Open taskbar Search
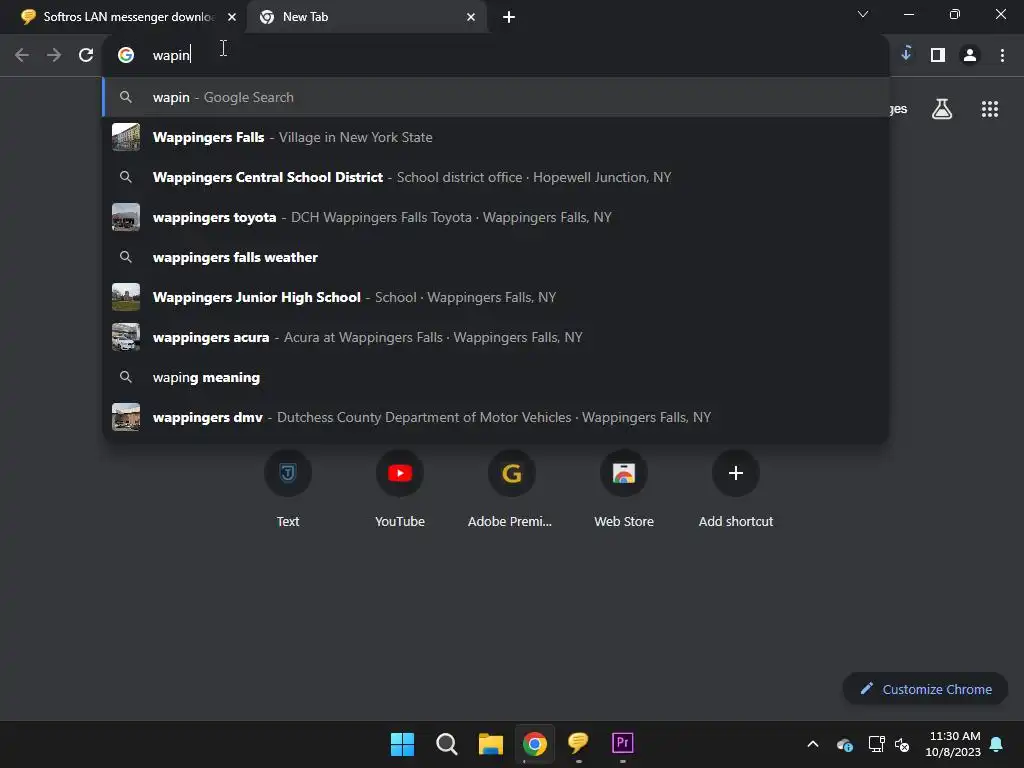The image size is (1024, 768). click(x=447, y=744)
